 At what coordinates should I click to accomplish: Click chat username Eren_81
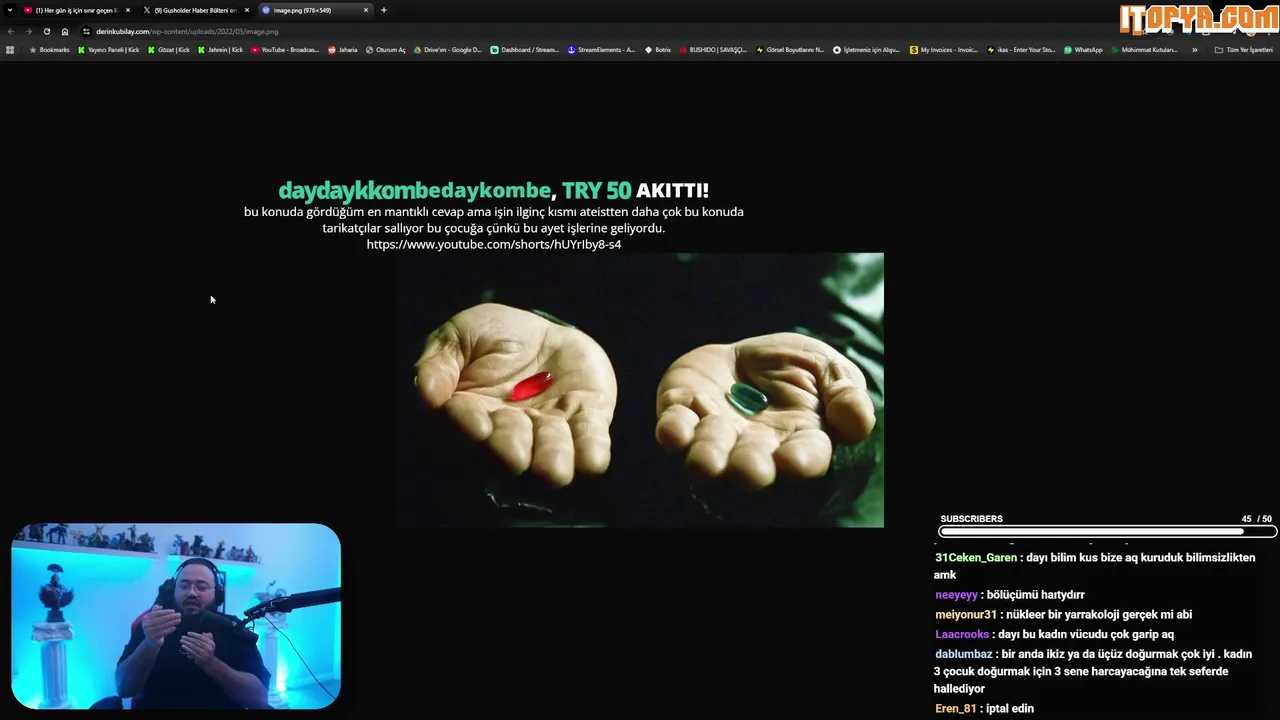point(955,708)
